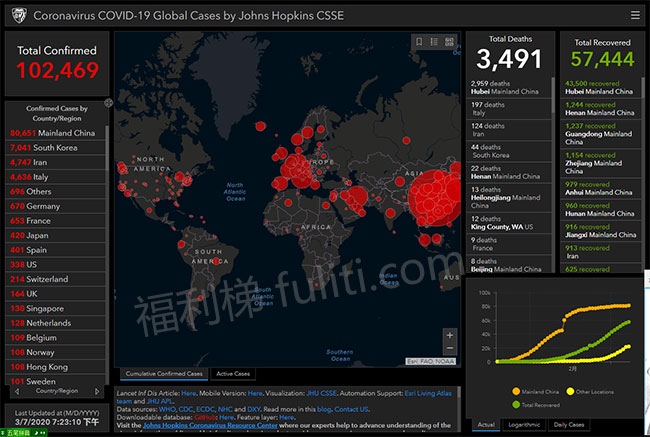Open the GitHub database link

[x=204, y=417]
